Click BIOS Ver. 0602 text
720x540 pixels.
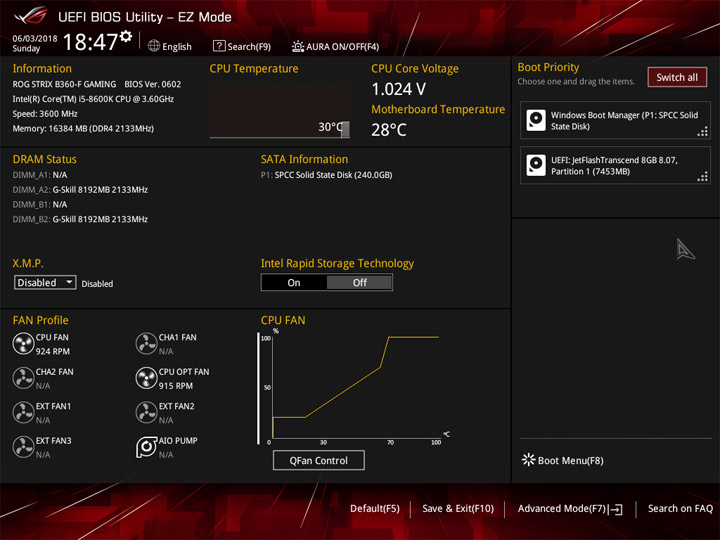click(152, 84)
